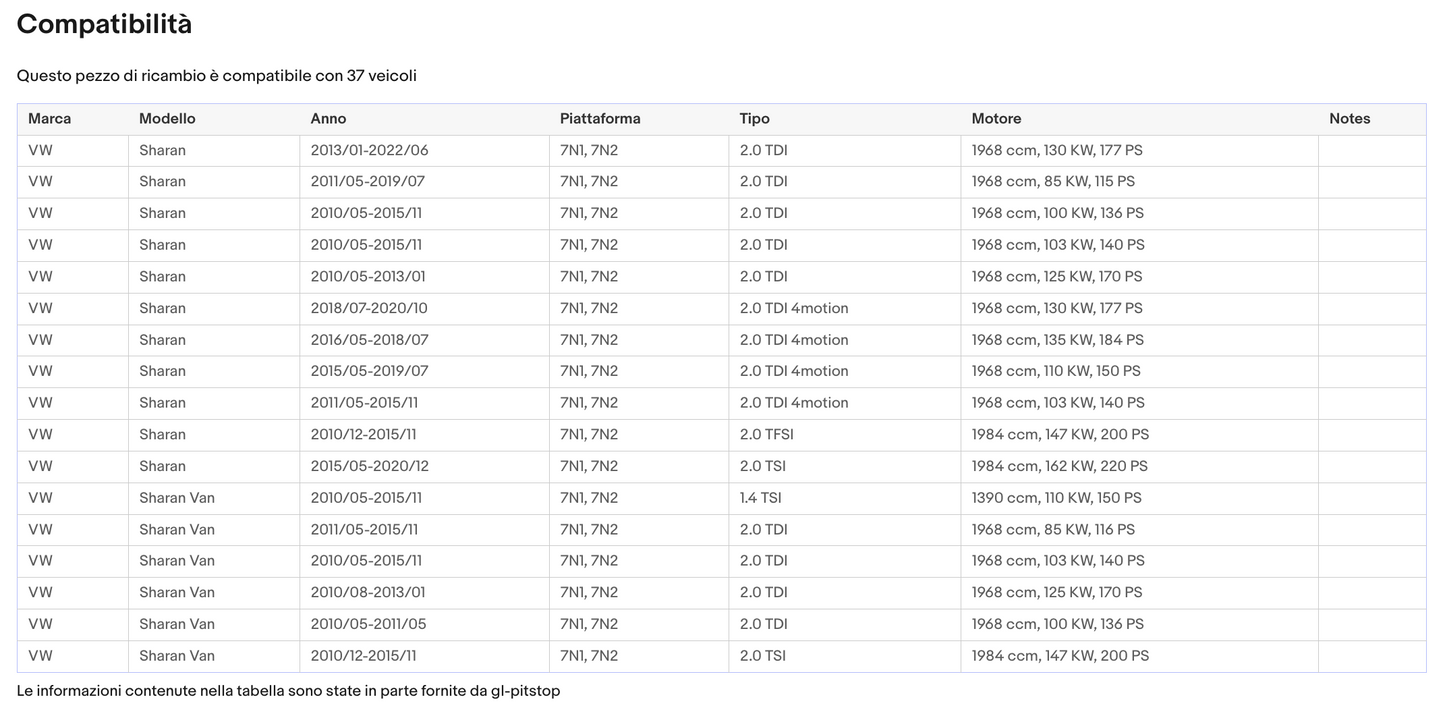Viewport: 1445px width, 714px height.
Task: Click the Compatibilità section heading
Action: (104, 24)
